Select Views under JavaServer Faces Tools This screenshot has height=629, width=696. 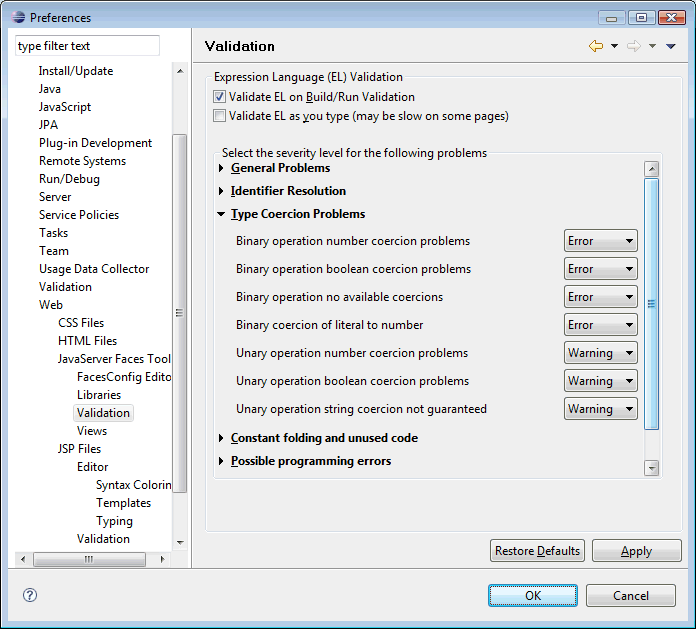tap(92, 431)
